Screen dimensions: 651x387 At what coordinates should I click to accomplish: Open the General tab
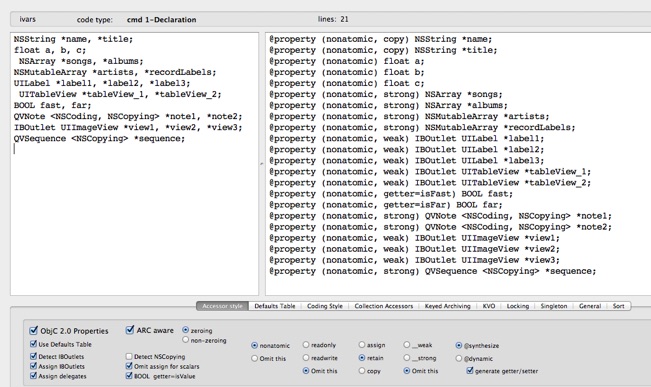[590, 306]
